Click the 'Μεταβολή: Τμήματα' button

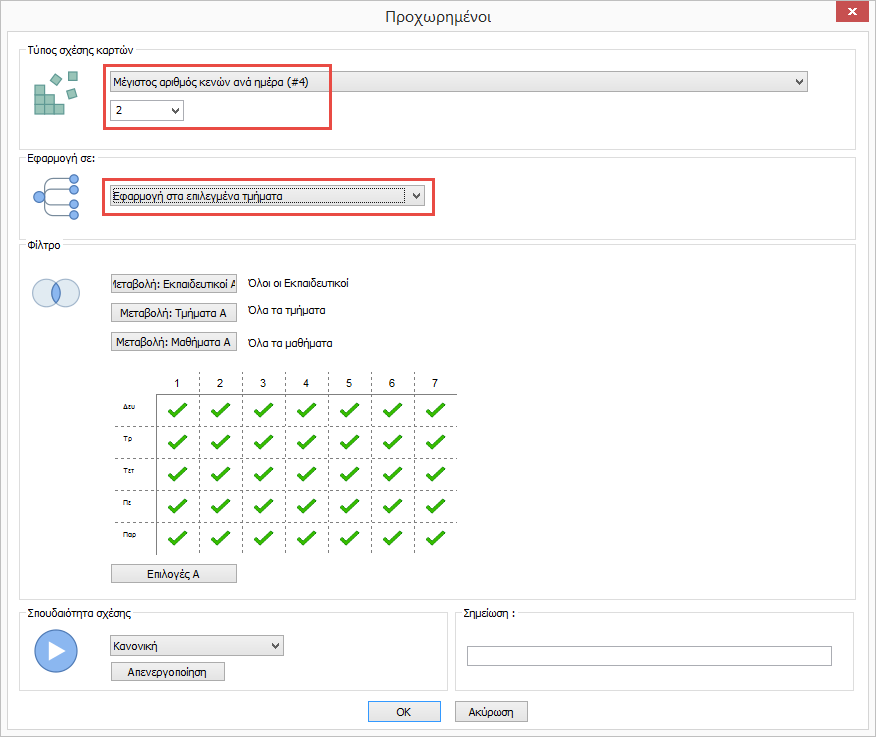[x=173, y=313]
